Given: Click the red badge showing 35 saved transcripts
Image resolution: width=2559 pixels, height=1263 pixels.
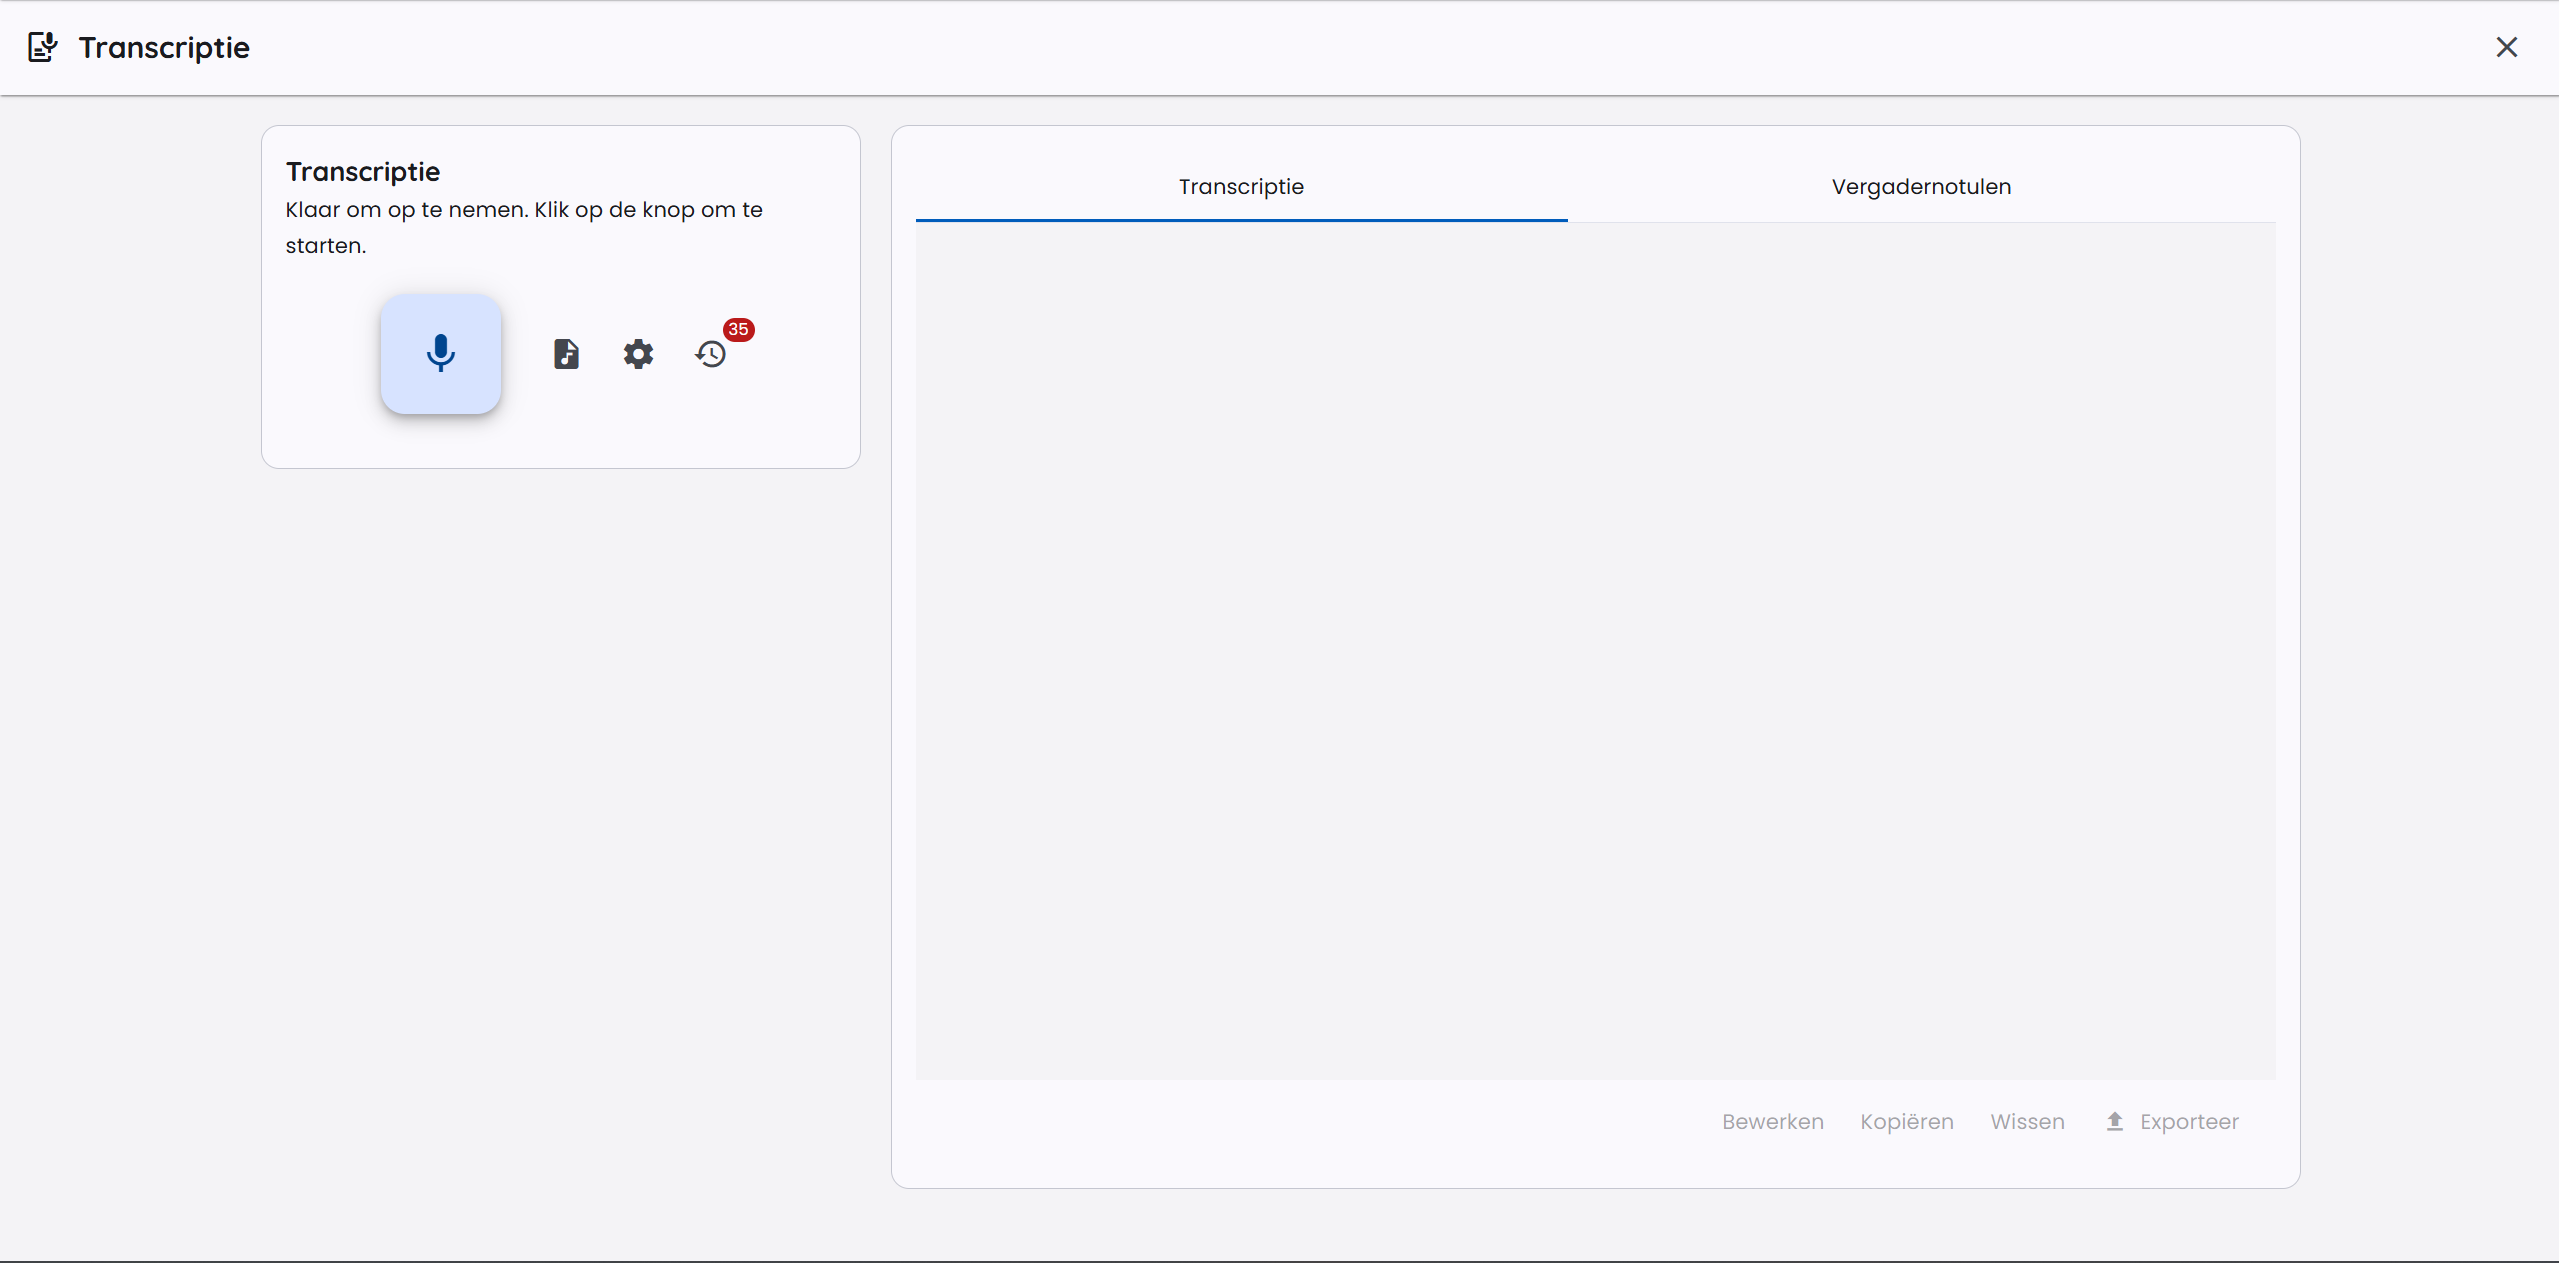Looking at the screenshot, I should 738,329.
